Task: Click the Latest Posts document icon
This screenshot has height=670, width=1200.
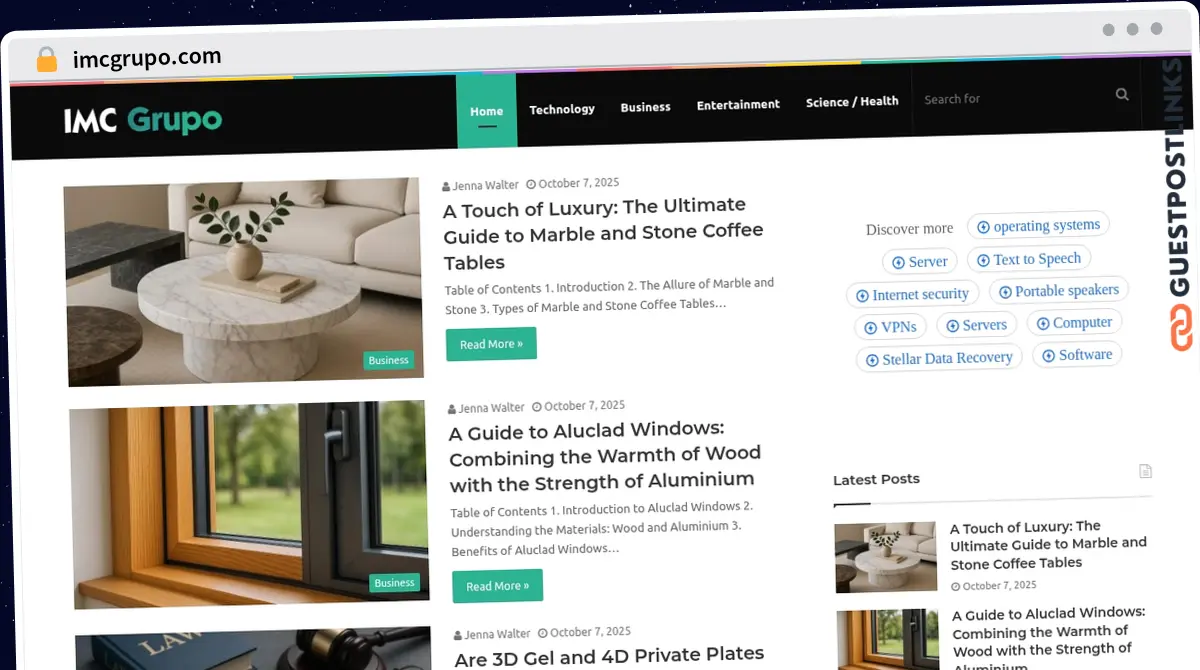Action: click(x=1145, y=471)
